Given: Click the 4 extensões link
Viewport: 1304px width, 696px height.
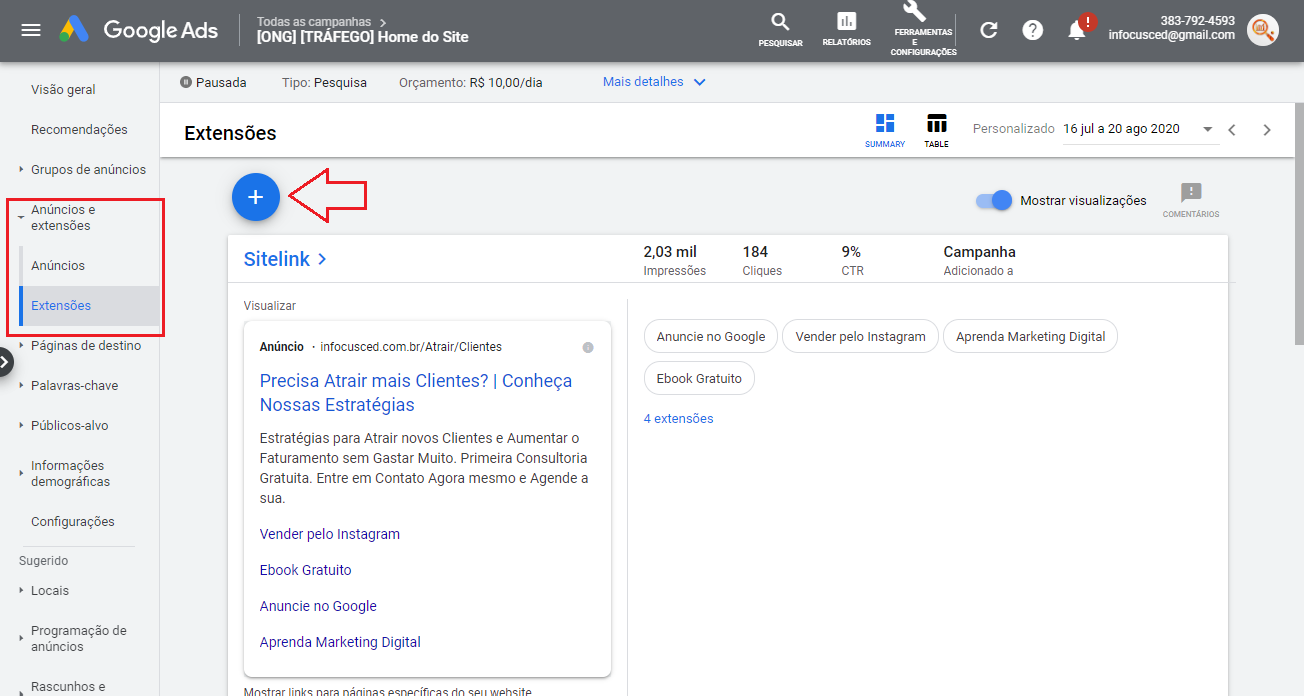Looking at the screenshot, I should (678, 418).
